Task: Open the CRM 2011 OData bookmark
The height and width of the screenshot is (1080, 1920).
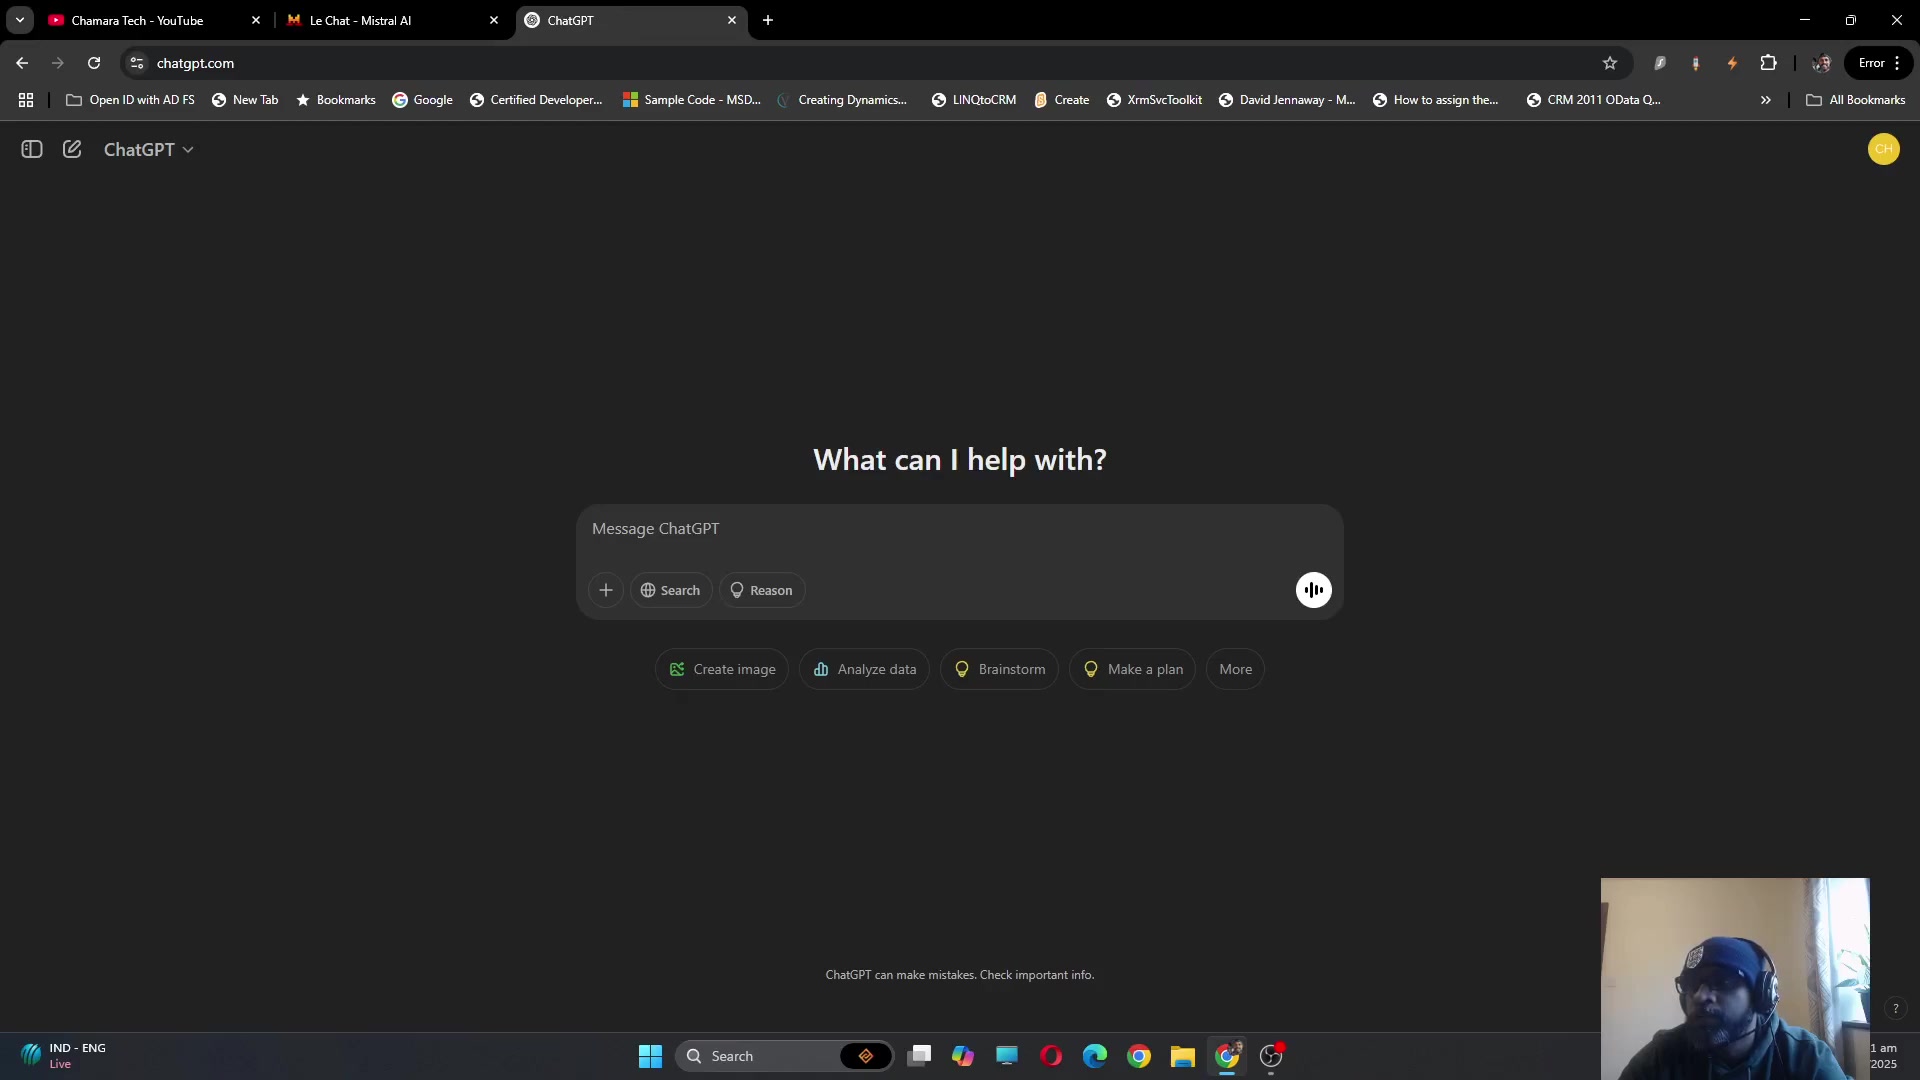Action: (1594, 100)
